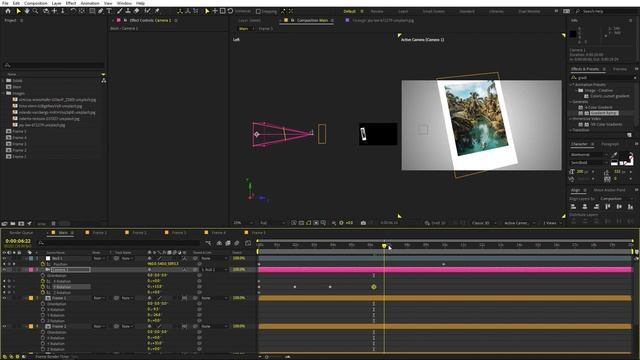
Task: Collapse the Images folder in Project
Action: click(3, 93)
